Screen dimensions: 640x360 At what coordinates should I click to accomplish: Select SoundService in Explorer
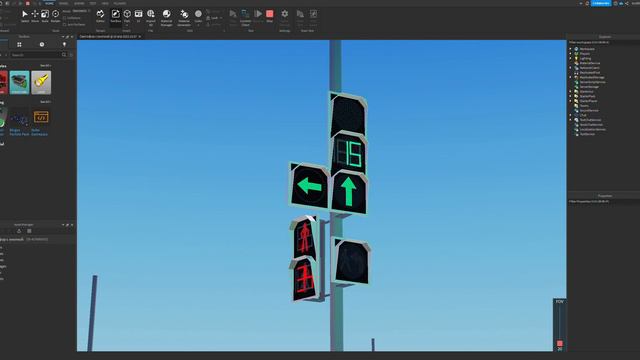589,110
